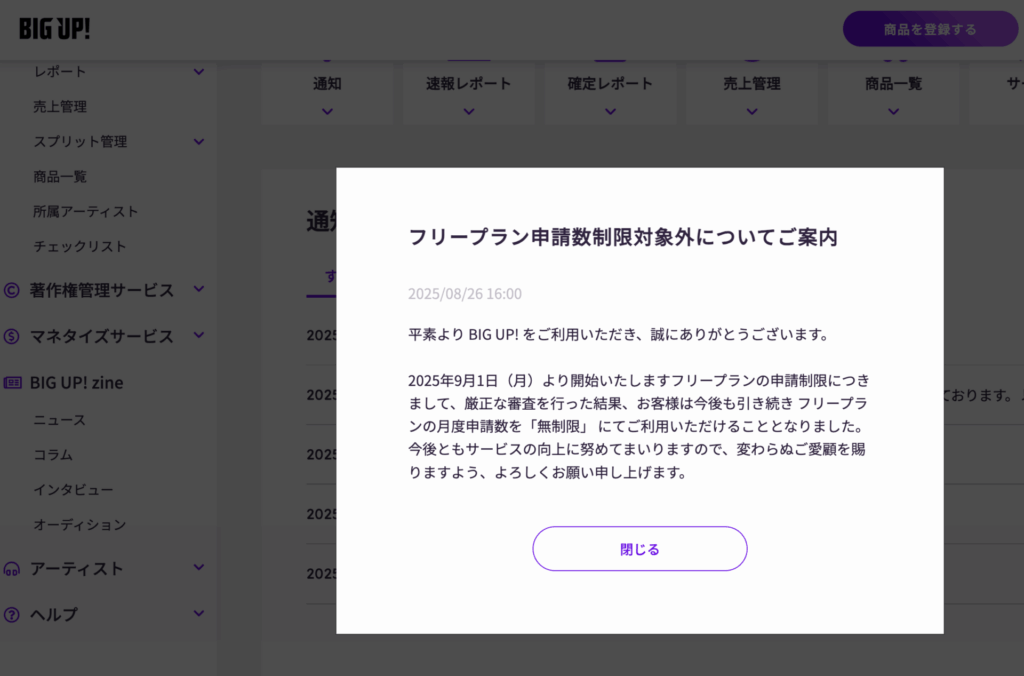Open the 速報レポート top tab
Screen dimensions: 1024x676
click(468, 85)
